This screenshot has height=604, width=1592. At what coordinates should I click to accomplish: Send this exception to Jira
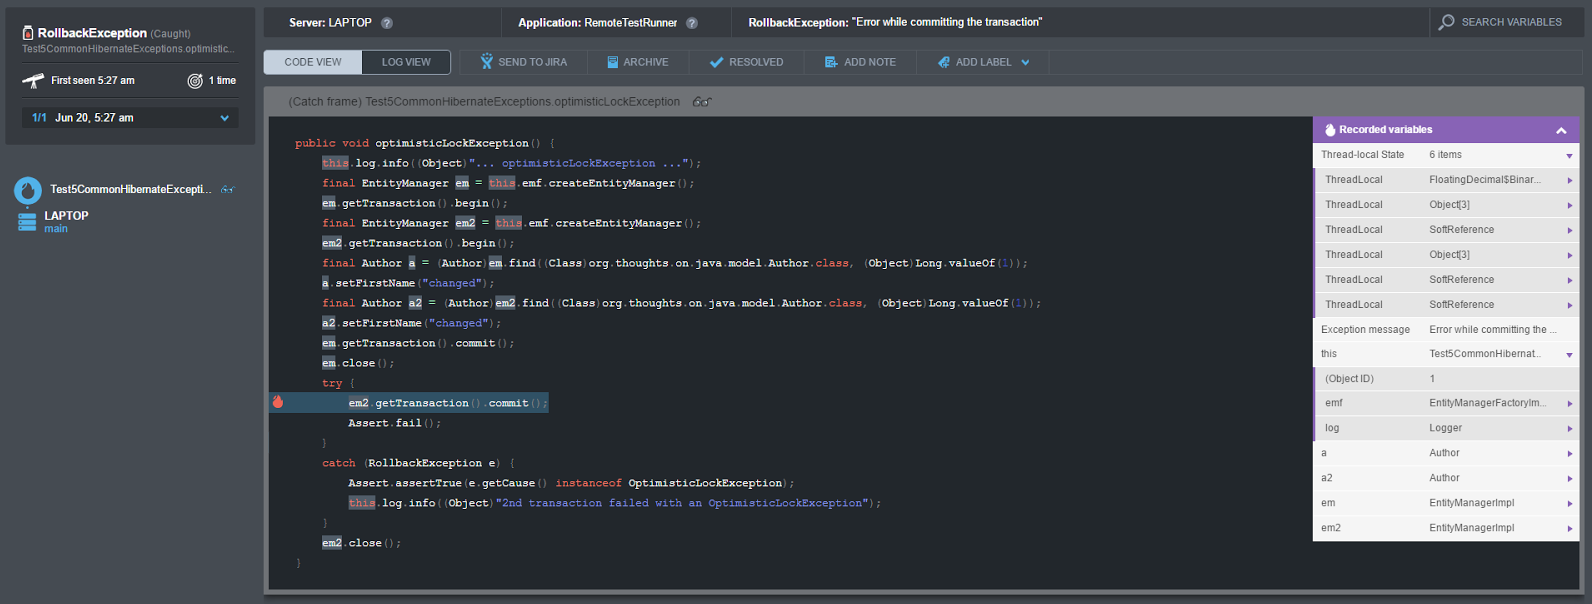pos(523,62)
